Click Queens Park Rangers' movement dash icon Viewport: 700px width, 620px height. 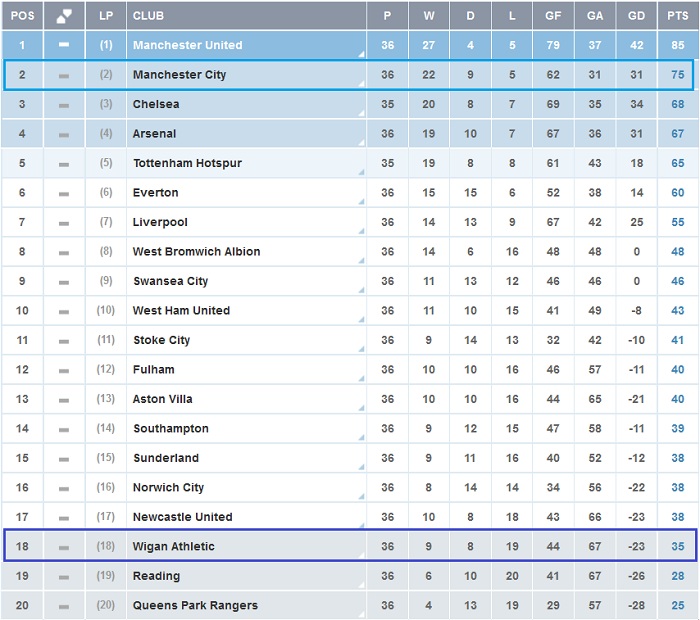[x=64, y=606]
